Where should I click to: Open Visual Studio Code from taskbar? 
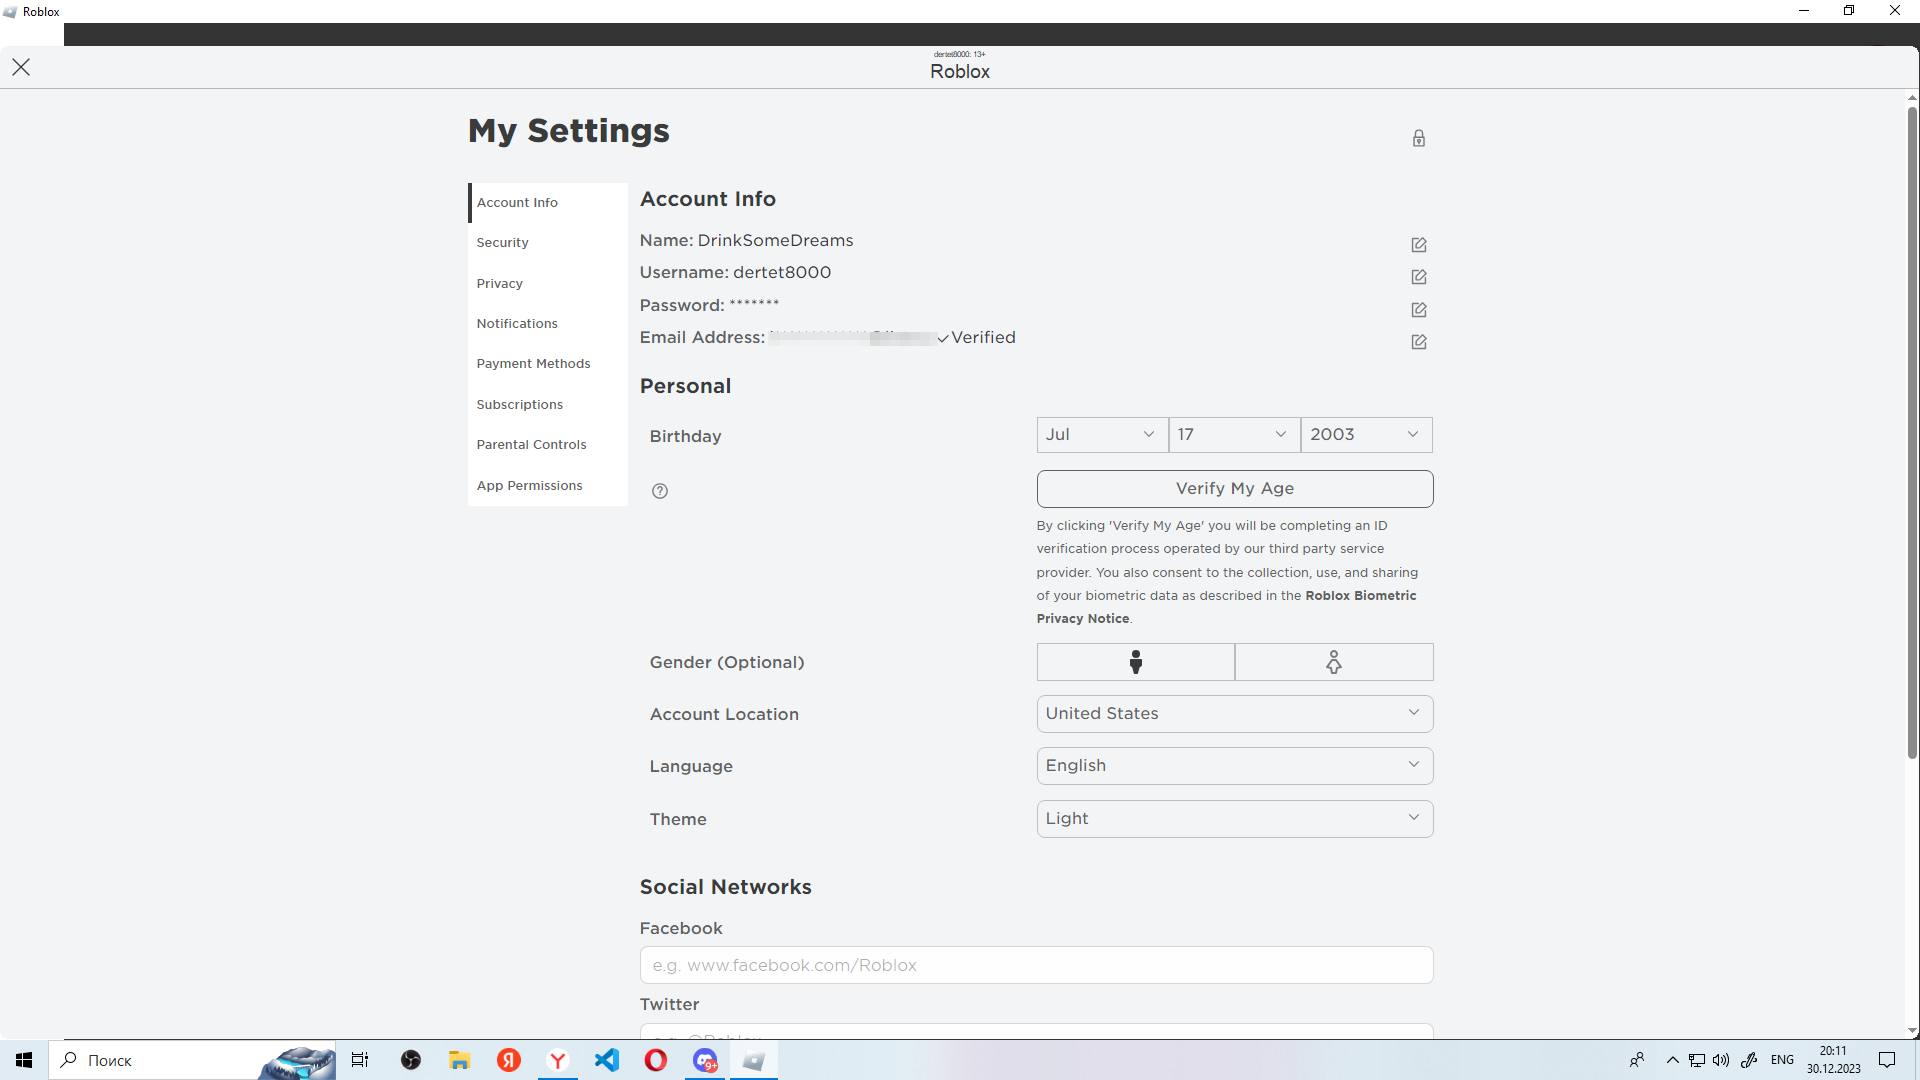click(x=607, y=1060)
